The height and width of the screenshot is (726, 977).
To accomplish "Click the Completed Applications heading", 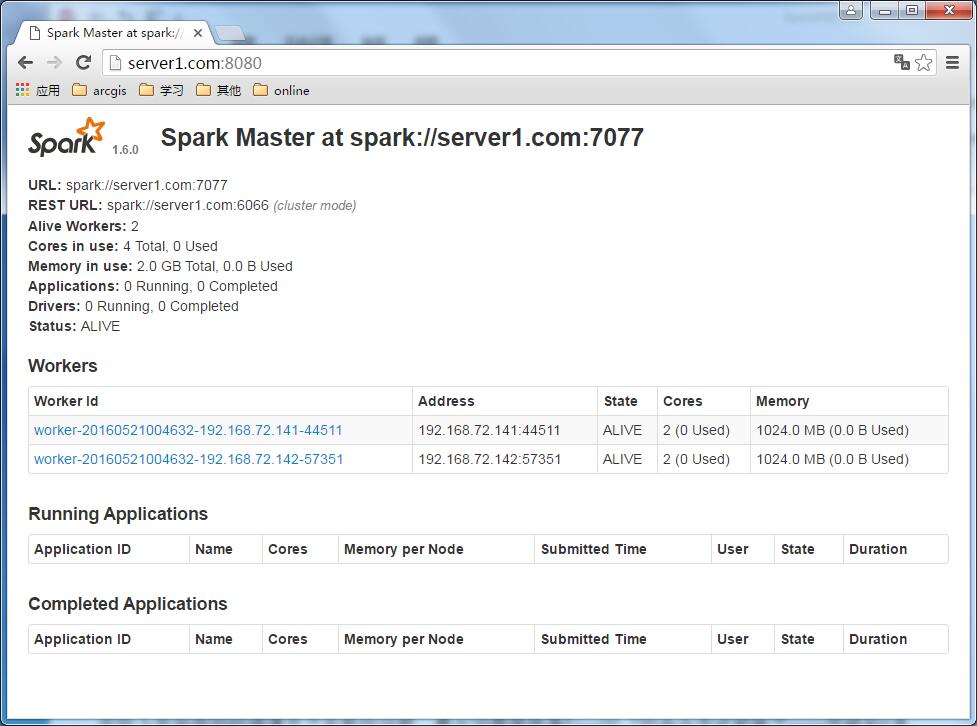I will [x=128, y=603].
